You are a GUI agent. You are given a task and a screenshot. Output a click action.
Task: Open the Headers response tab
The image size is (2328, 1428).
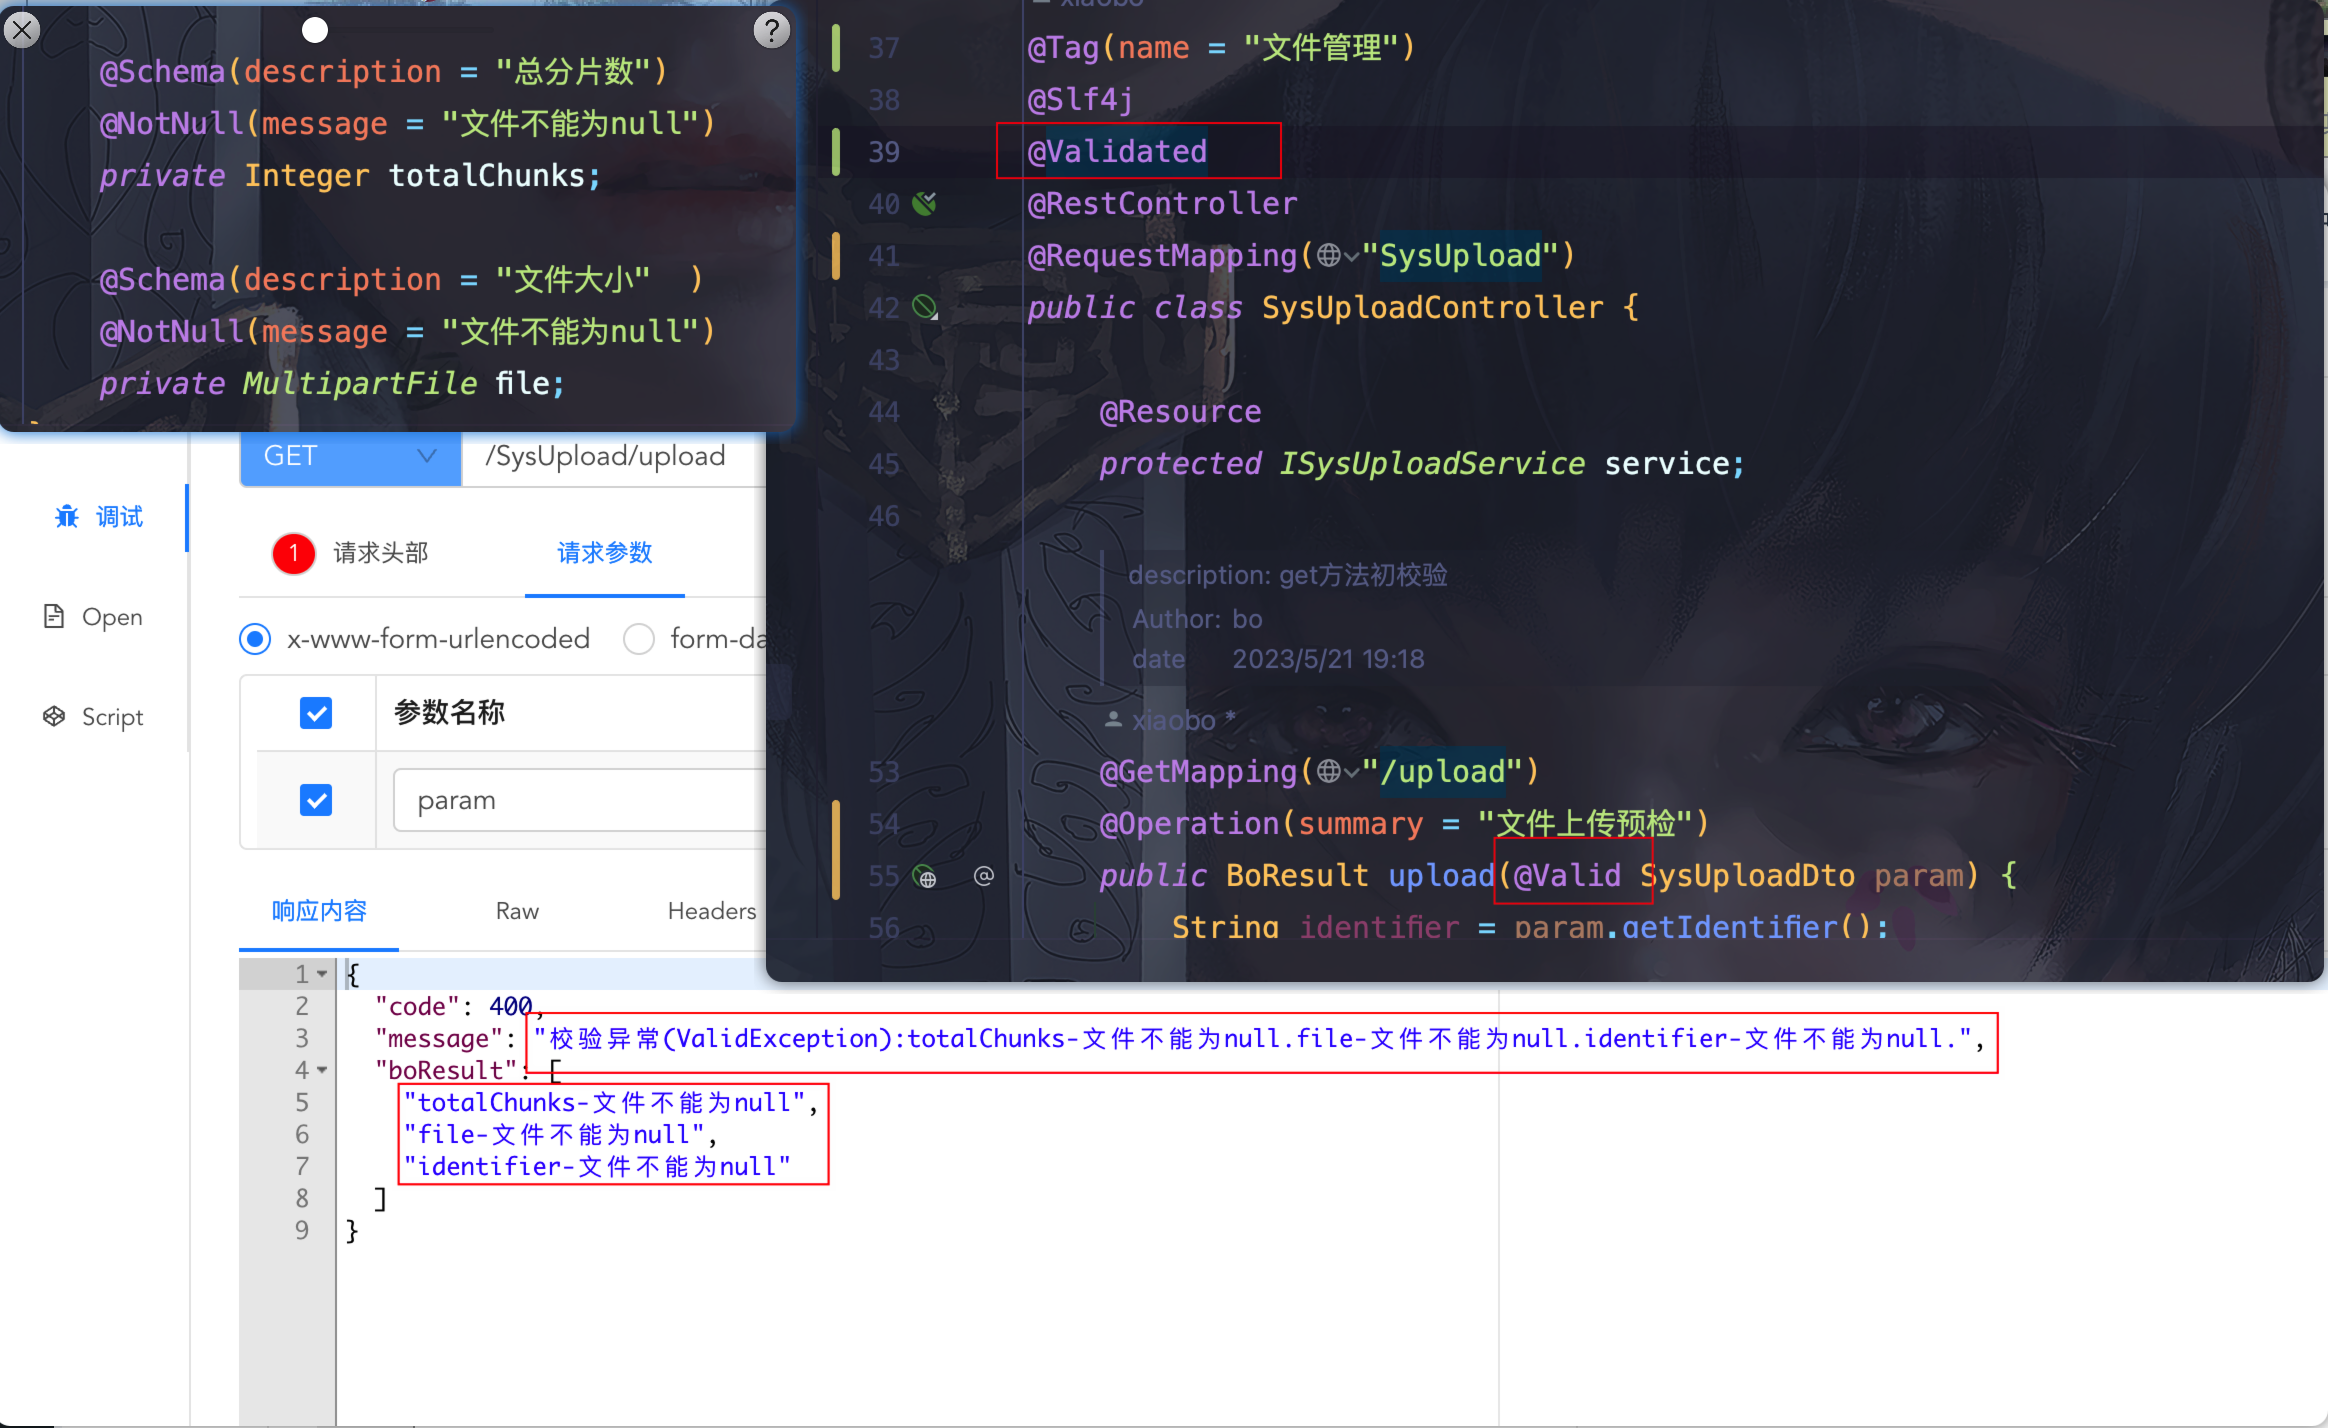711,910
